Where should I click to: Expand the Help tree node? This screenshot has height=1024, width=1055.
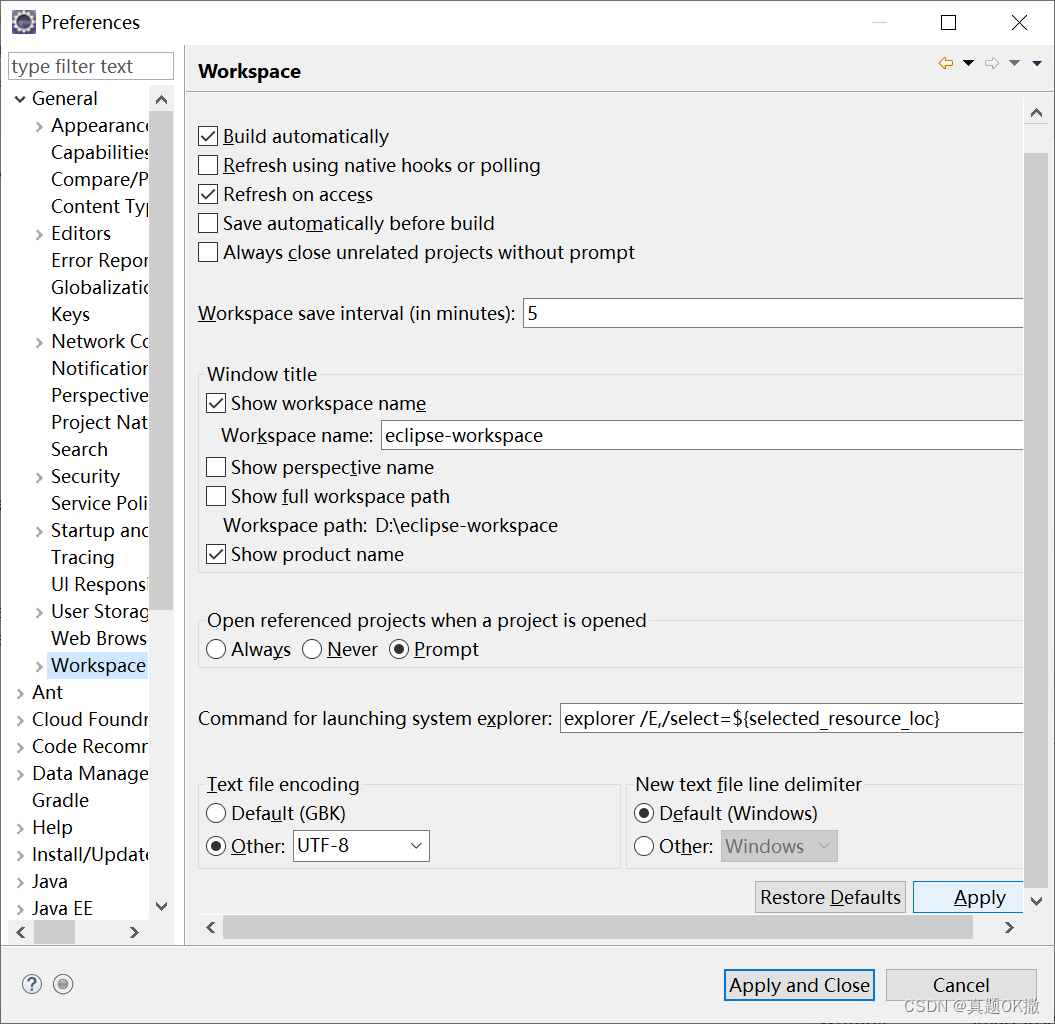pyautogui.click(x=20, y=828)
